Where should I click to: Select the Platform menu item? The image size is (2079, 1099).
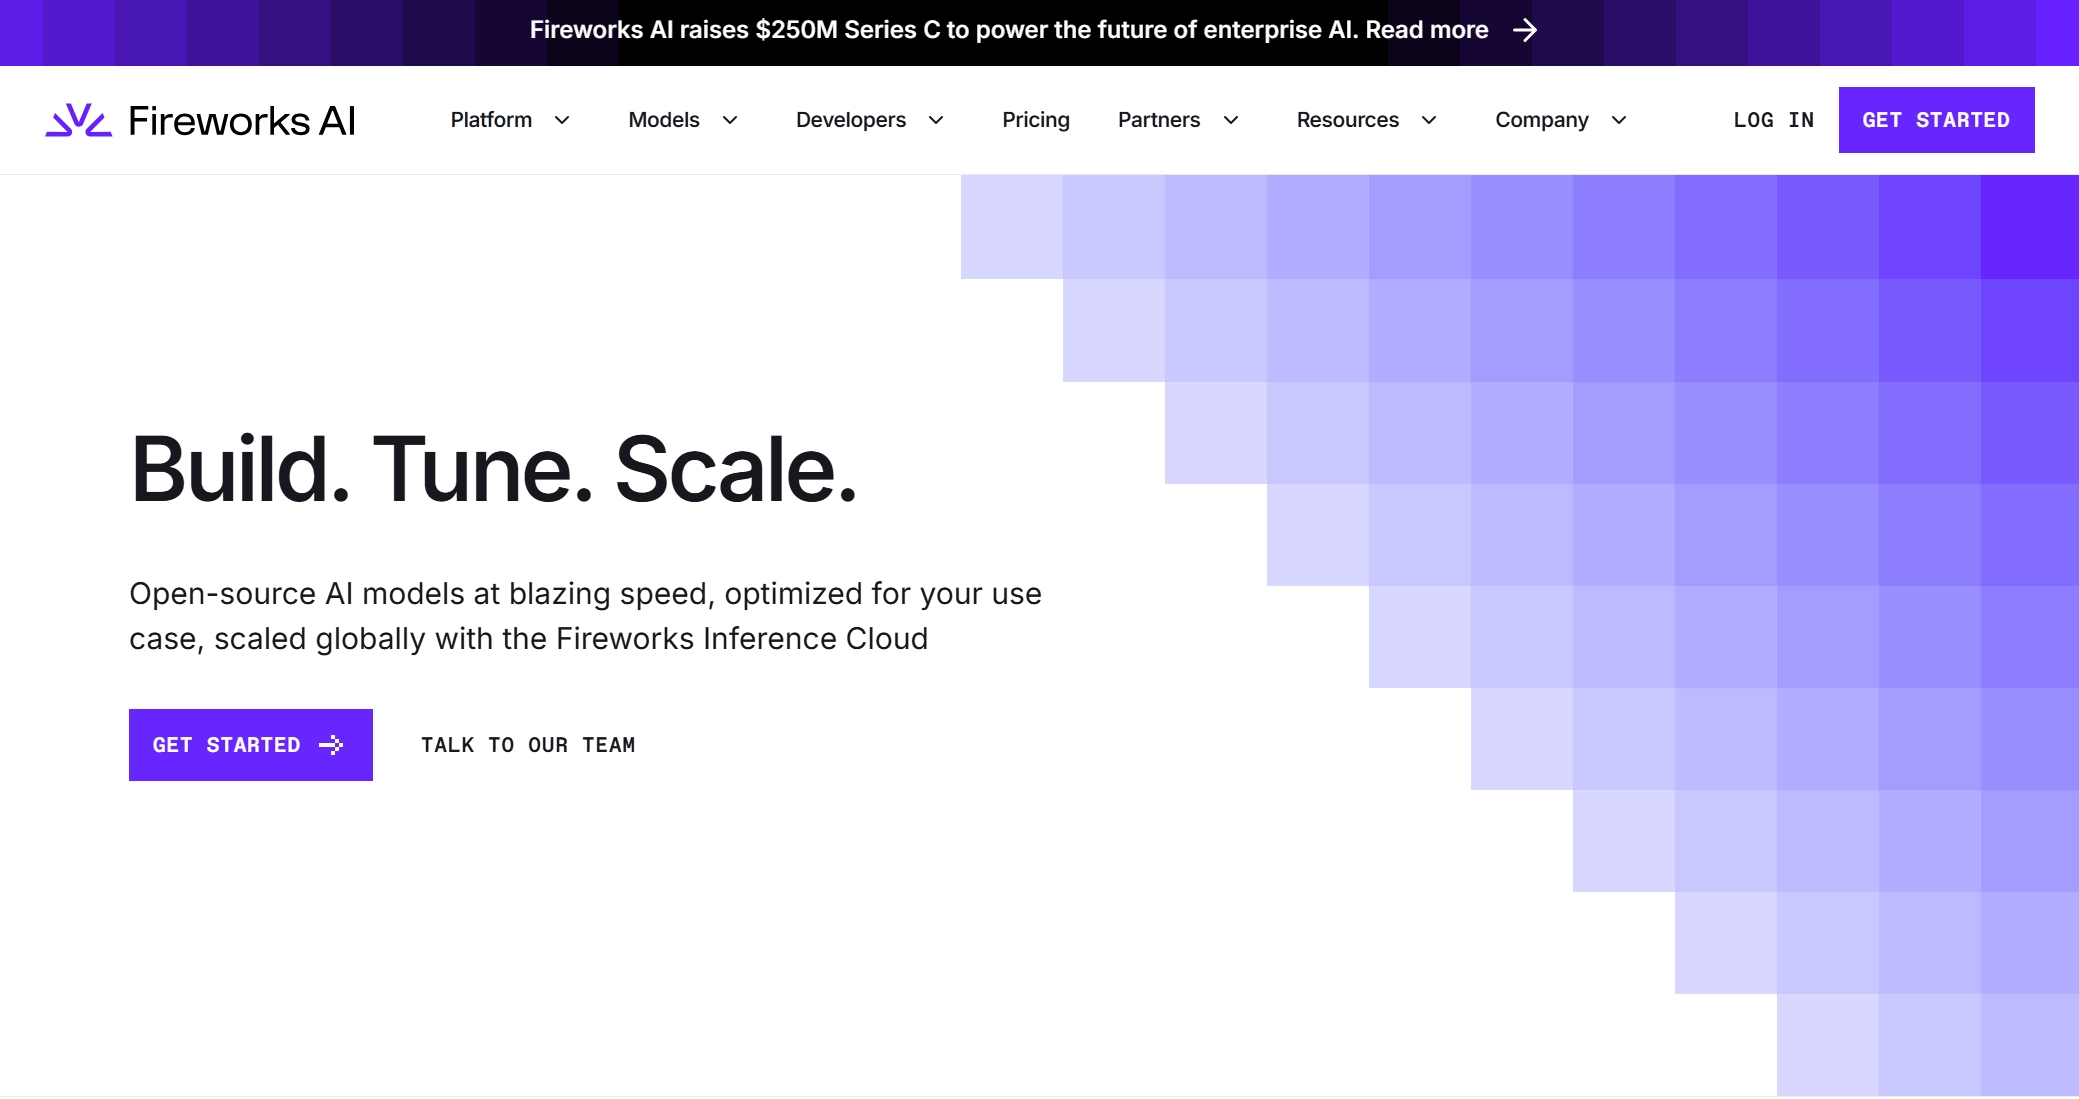pyautogui.click(x=491, y=120)
